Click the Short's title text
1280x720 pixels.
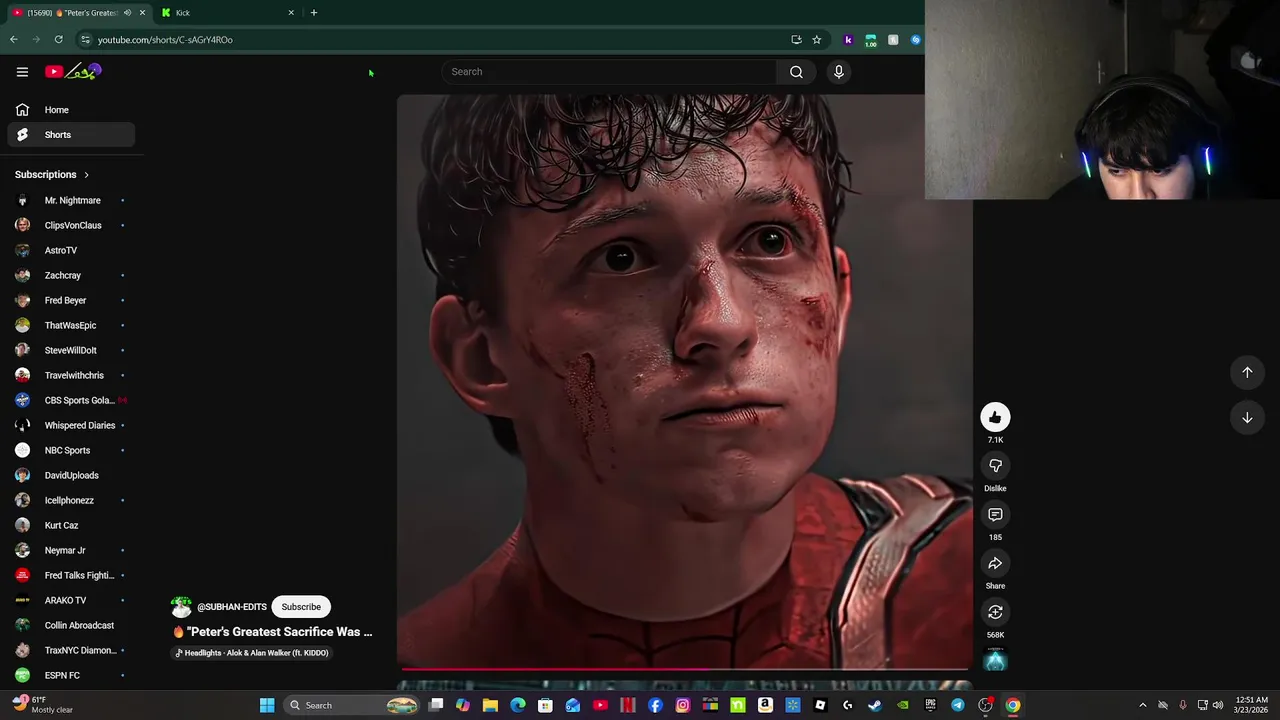pyautogui.click(x=273, y=632)
